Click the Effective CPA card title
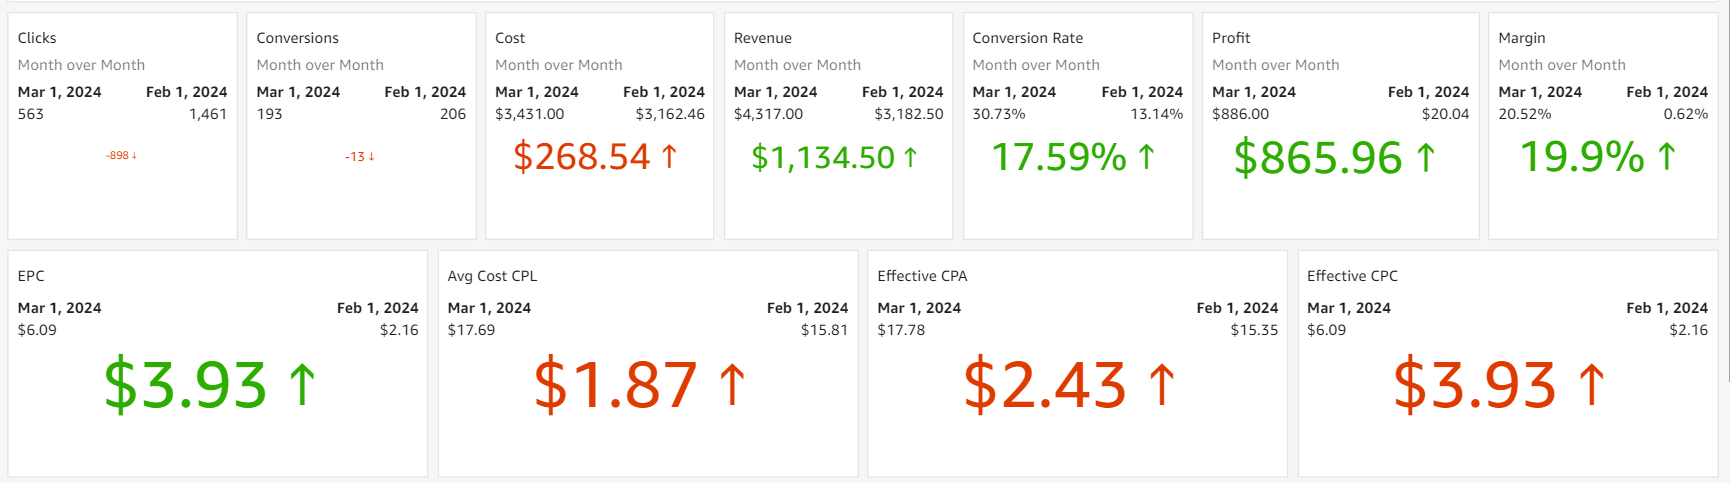This screenshot has height=483, width=1730. click(x=922, y=276)
